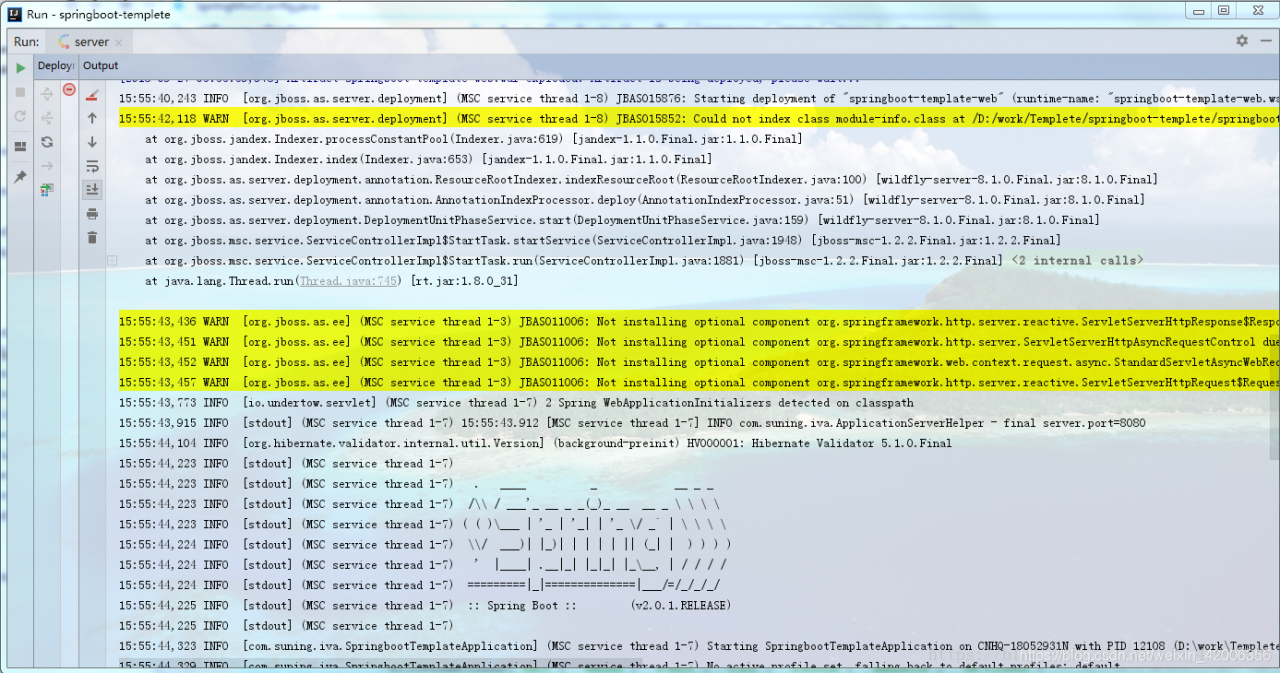
Task: Expand the folded internal calls gutter marker
Action: (112, 261)
